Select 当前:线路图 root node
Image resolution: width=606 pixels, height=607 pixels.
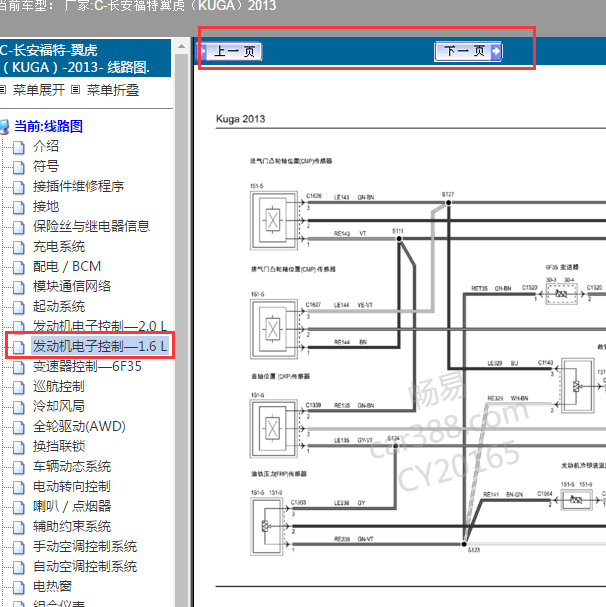coord(48,126)
